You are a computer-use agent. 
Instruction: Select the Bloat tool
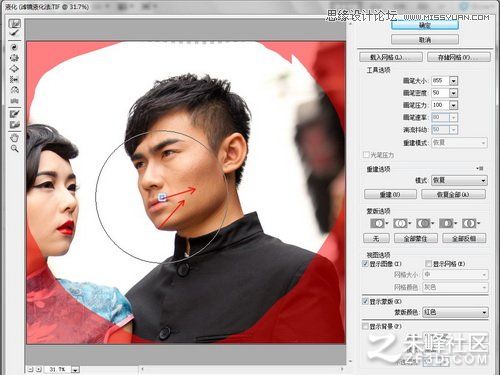coord(14,69)
